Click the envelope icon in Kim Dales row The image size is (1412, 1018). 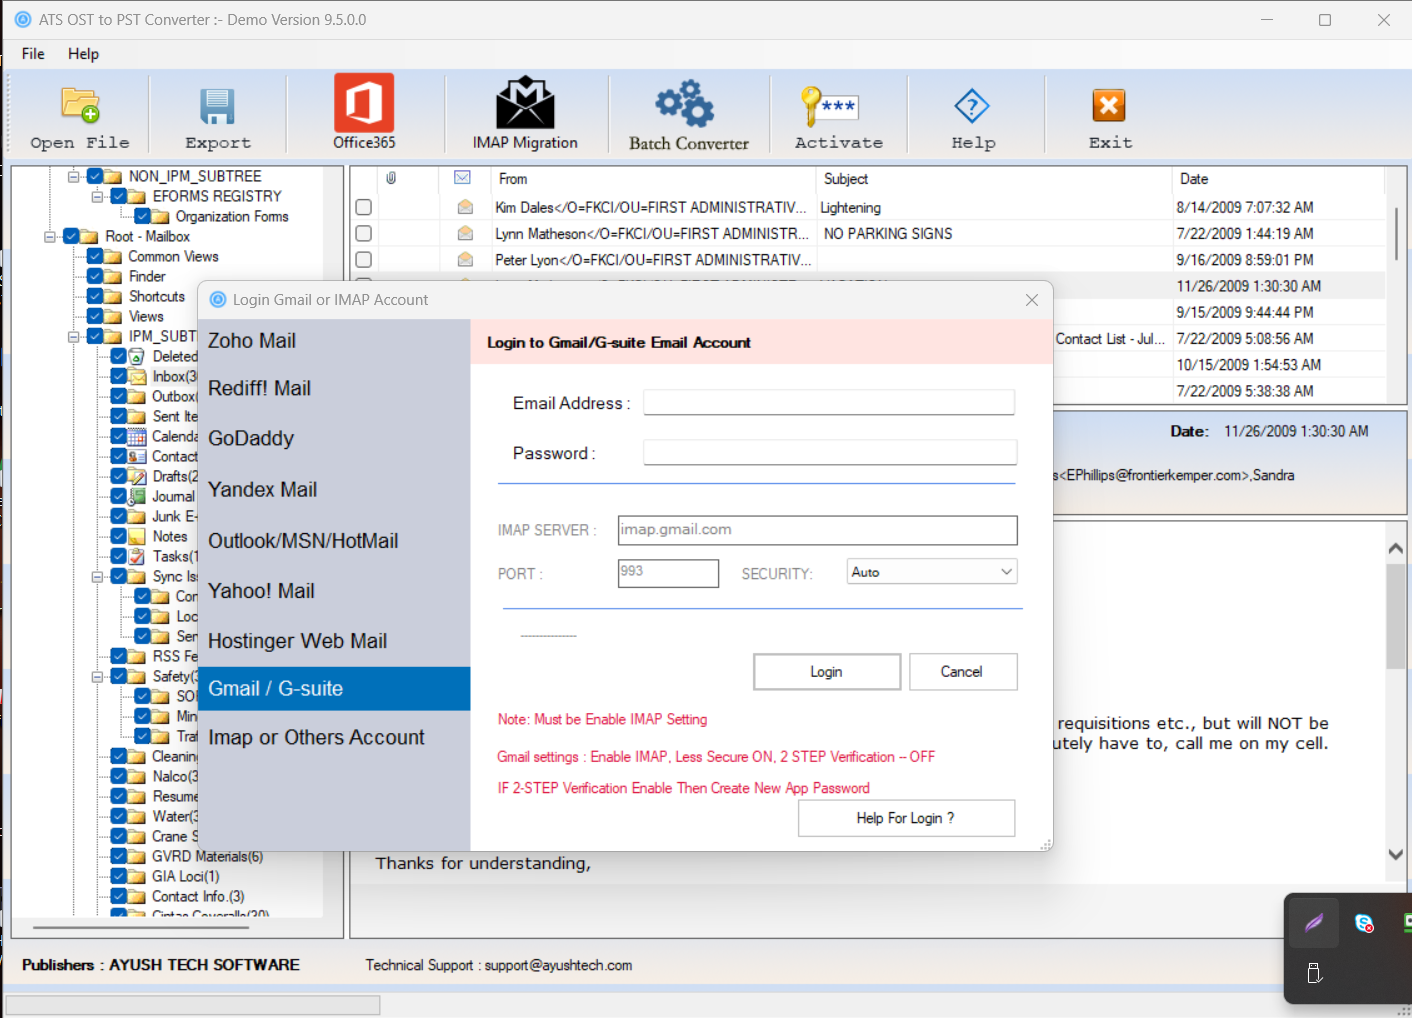pos(465,207)
